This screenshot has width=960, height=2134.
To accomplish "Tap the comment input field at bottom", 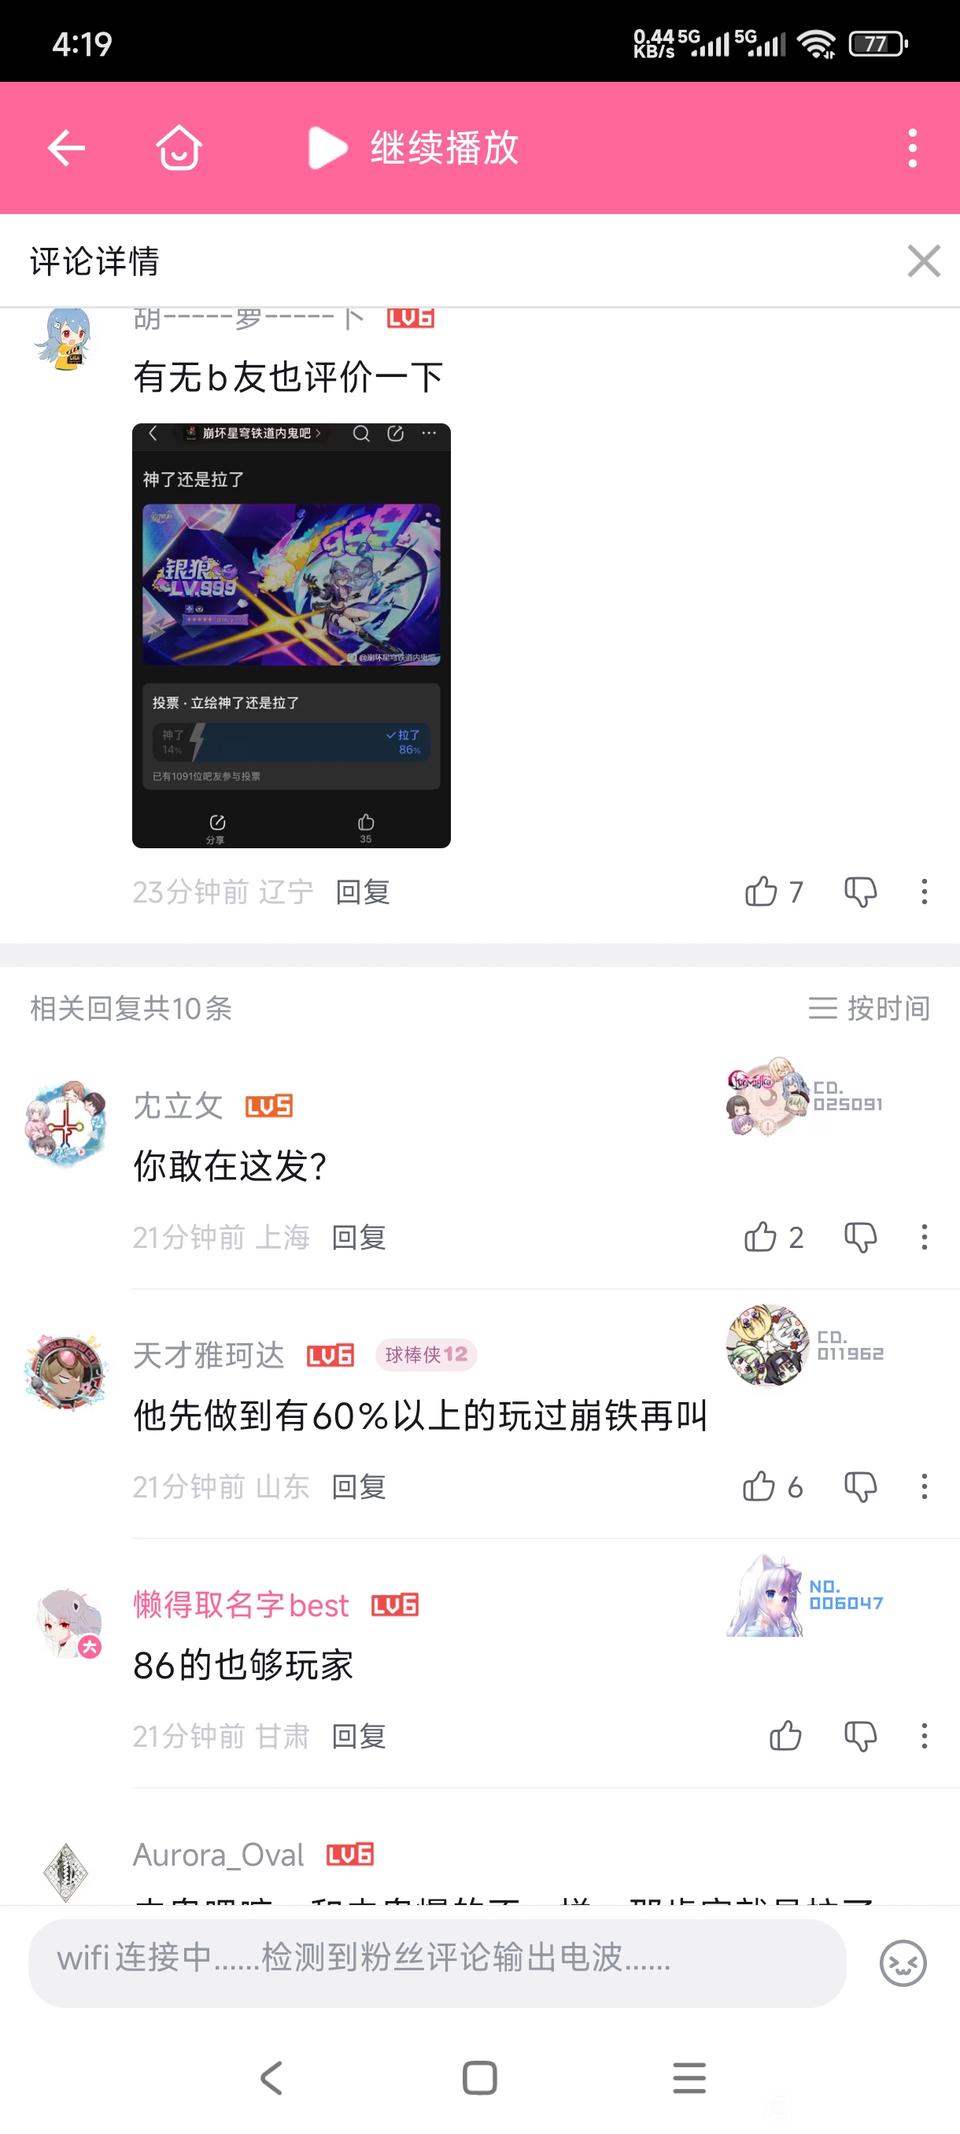I will [437, 1957].
